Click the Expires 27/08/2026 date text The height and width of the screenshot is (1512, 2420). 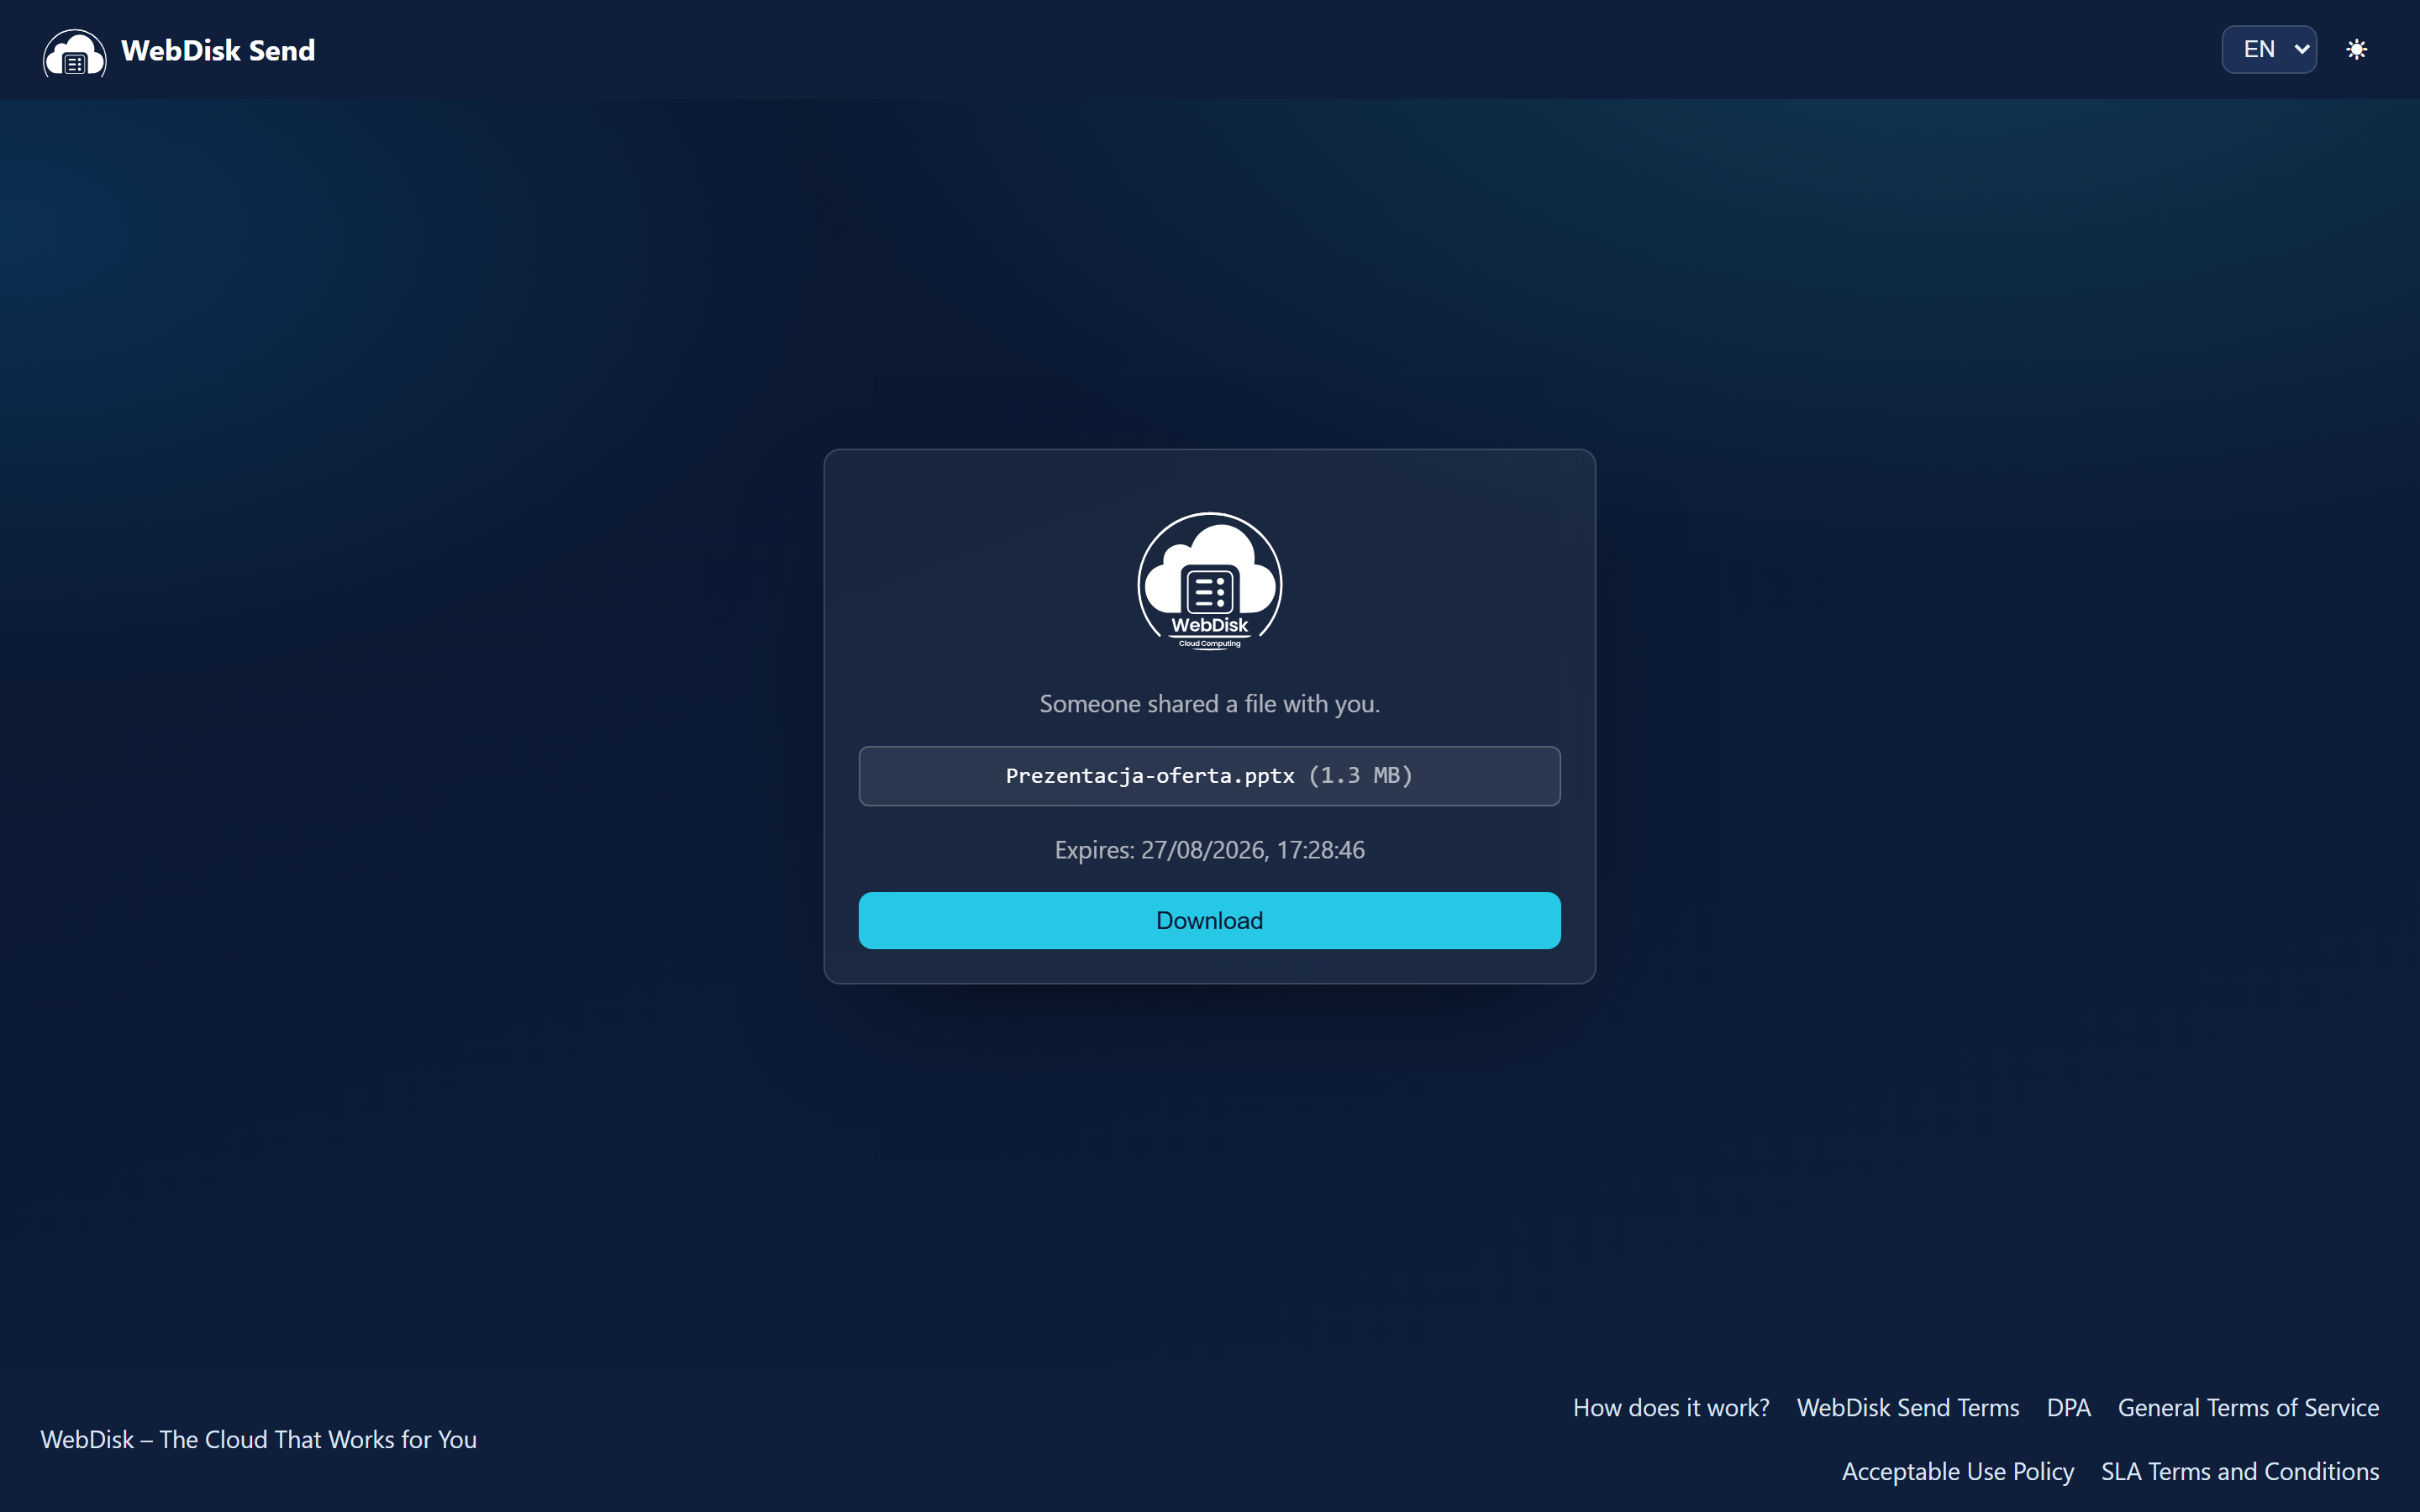pos(1209,850)
